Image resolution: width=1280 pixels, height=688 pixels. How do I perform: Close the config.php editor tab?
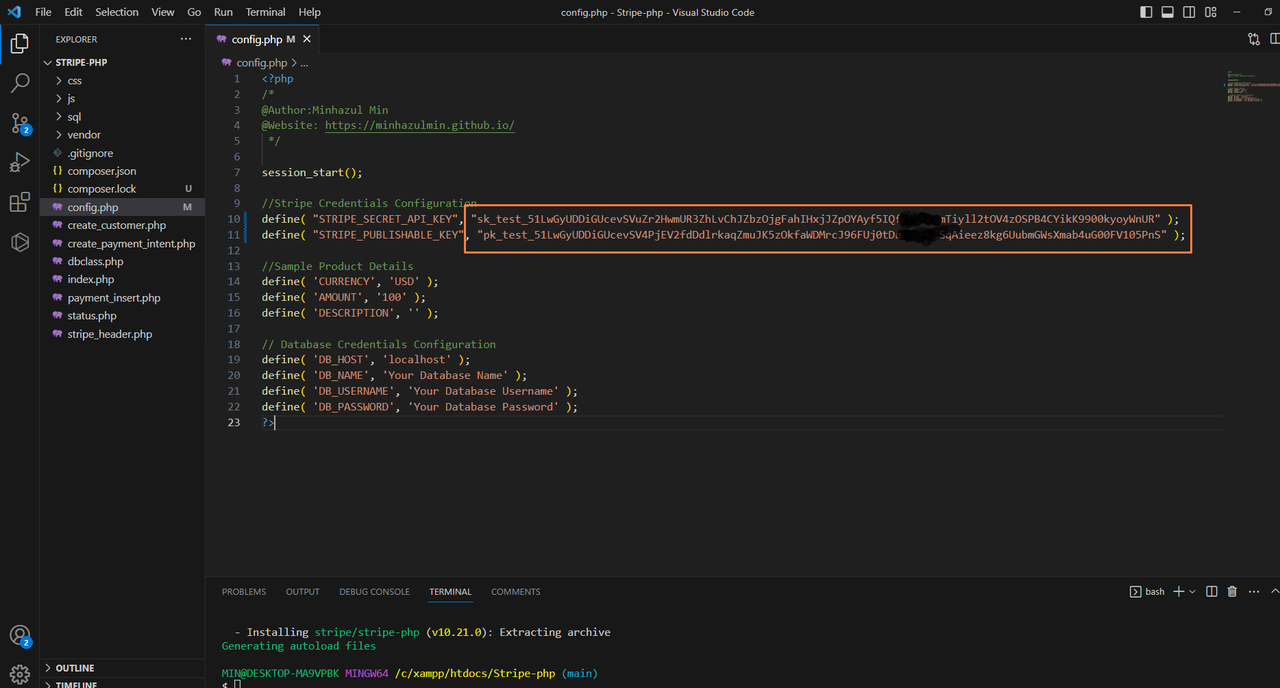click(x=307, y=39)
